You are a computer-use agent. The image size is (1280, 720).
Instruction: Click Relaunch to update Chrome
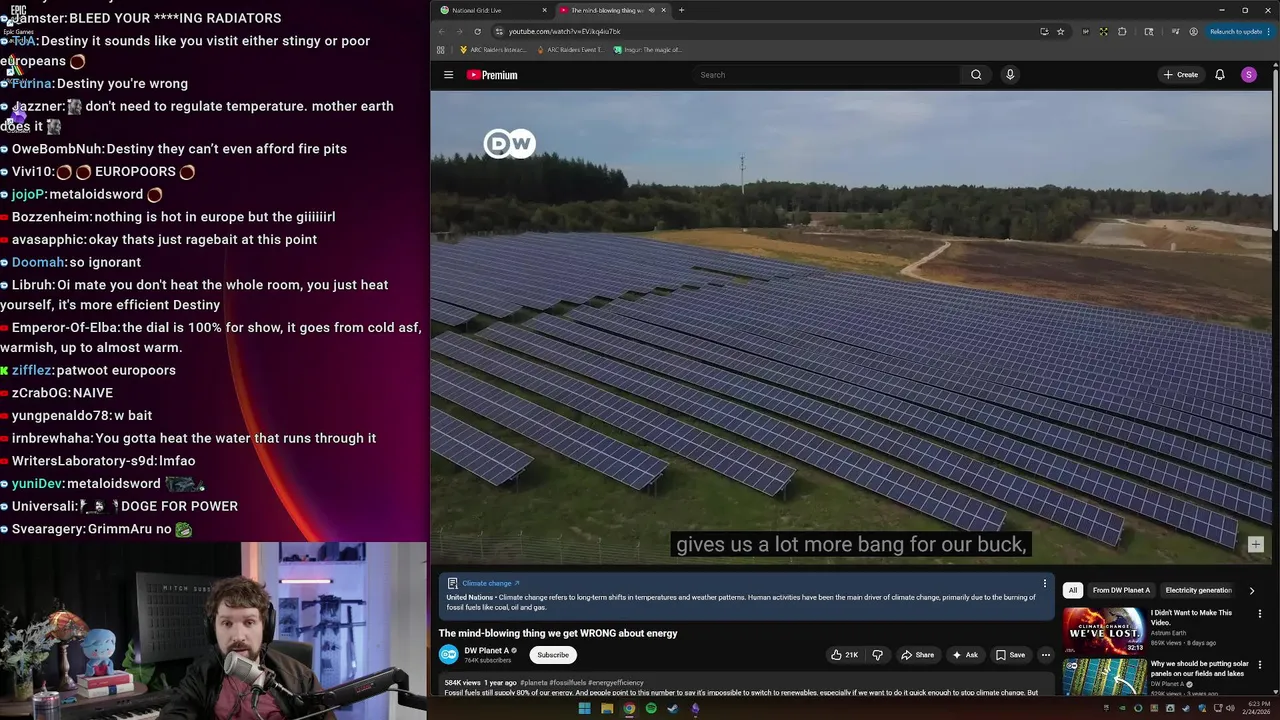(1235, 31)
